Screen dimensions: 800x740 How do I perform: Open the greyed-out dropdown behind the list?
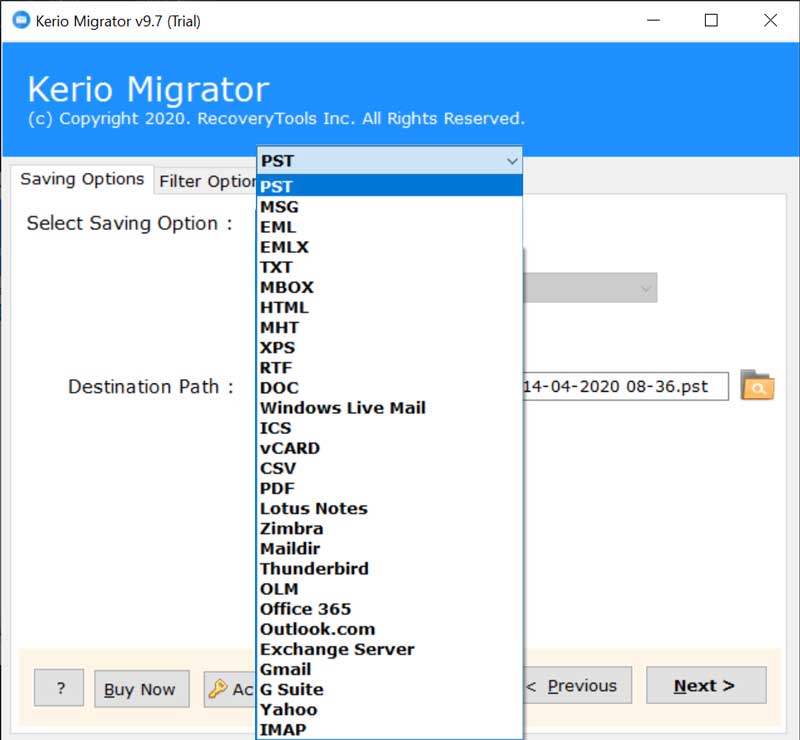coord(590,288)
